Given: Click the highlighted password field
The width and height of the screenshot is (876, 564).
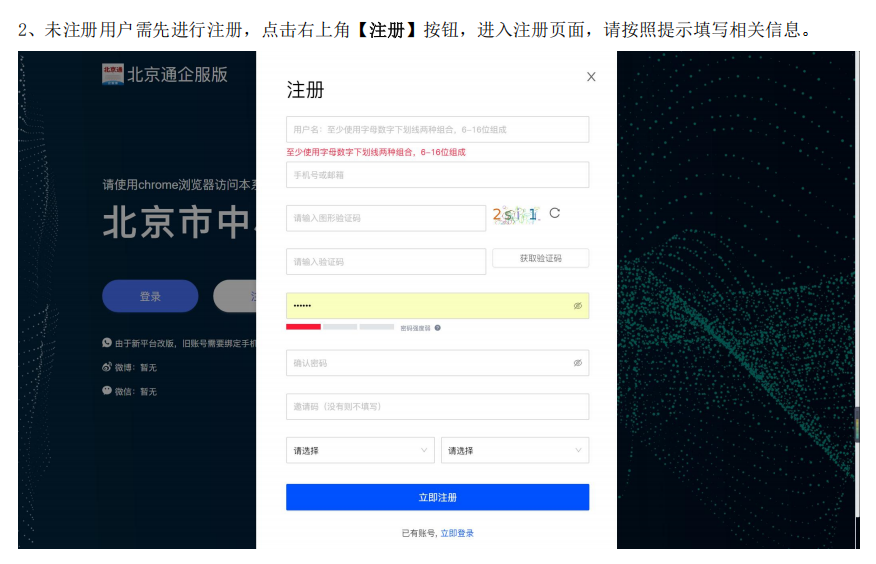Looking at the screenshot, I should point(437,305).
